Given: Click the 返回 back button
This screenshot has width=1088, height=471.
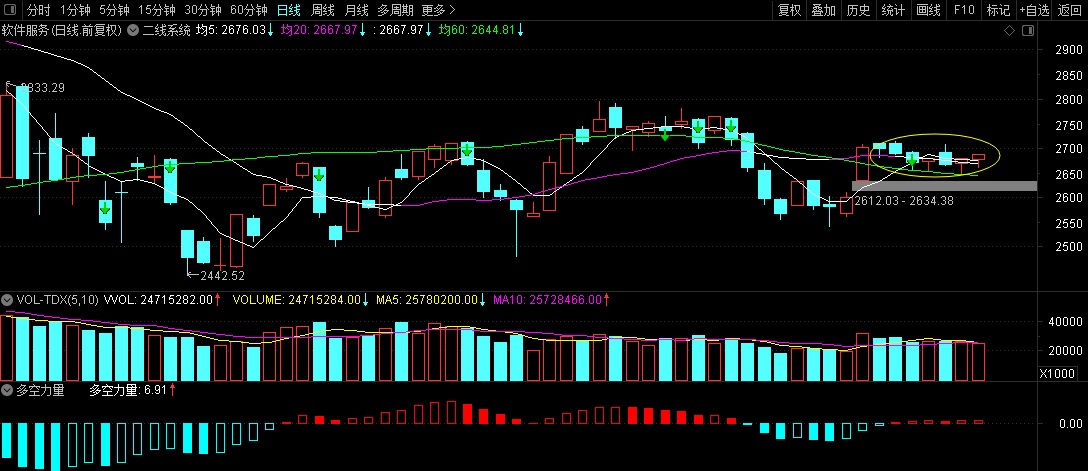Looking at the screenshot, I should coord(1070,10).
